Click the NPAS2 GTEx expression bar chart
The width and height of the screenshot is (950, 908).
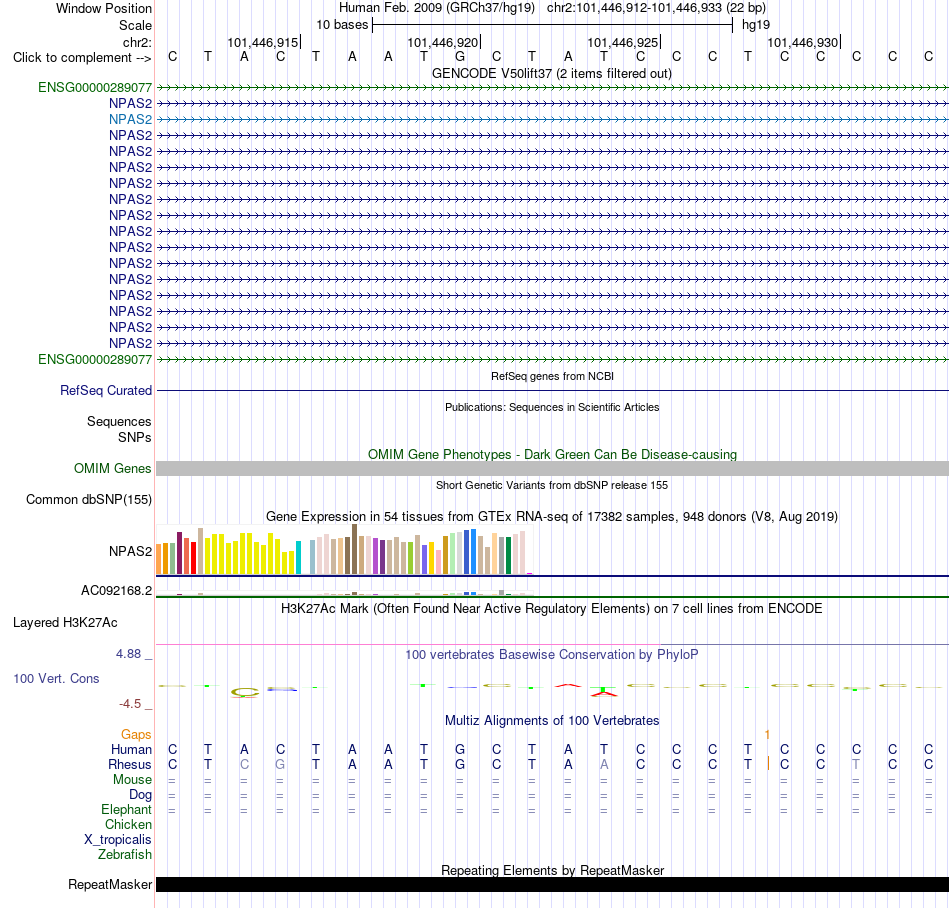[x=344, y=549]
